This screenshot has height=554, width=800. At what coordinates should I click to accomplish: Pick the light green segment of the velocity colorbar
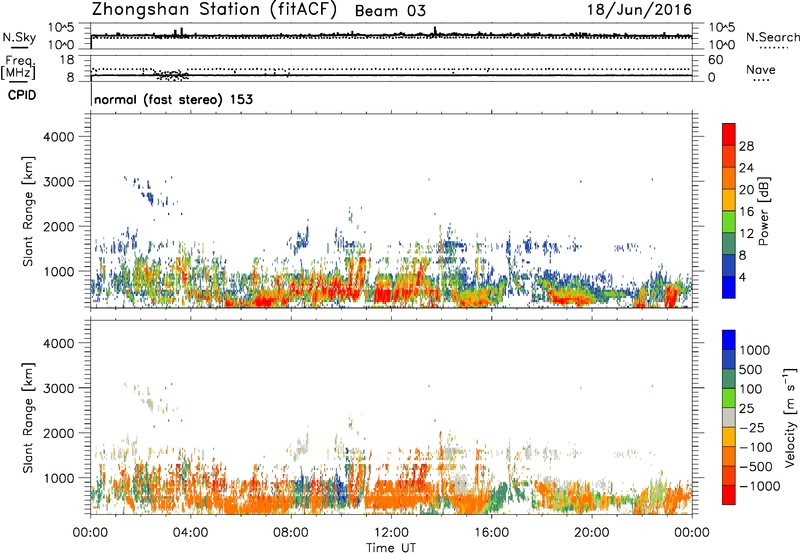click(x=729, y=398)
